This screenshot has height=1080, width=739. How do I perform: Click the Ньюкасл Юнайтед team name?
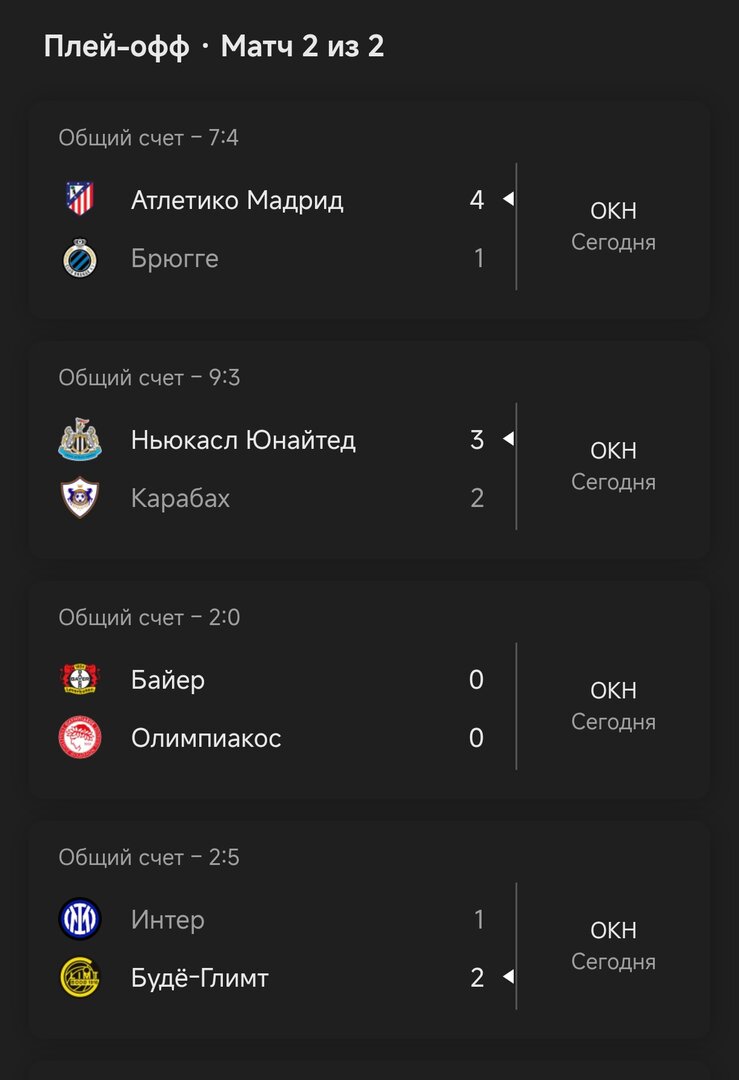243,440
